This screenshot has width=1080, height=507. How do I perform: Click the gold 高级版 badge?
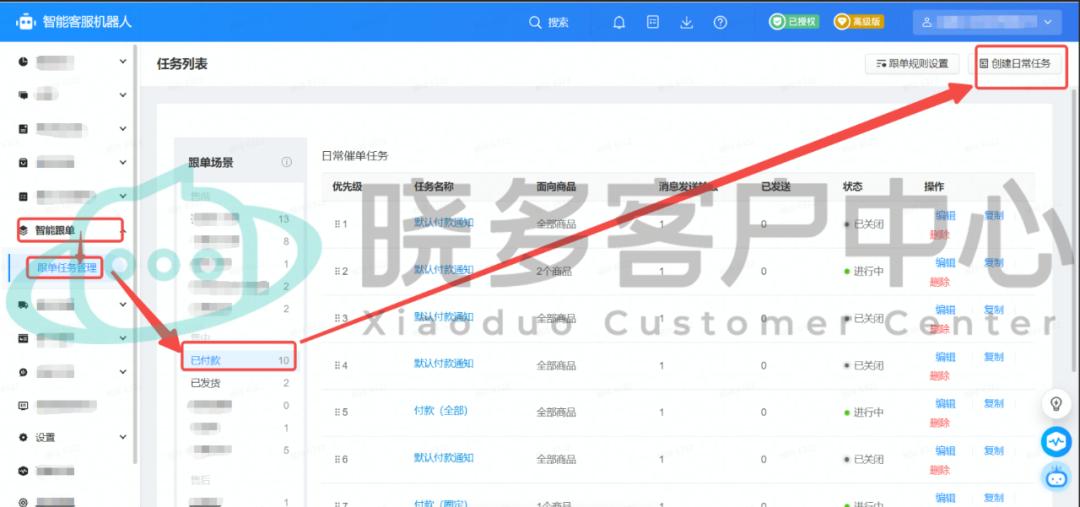[859, 22]
